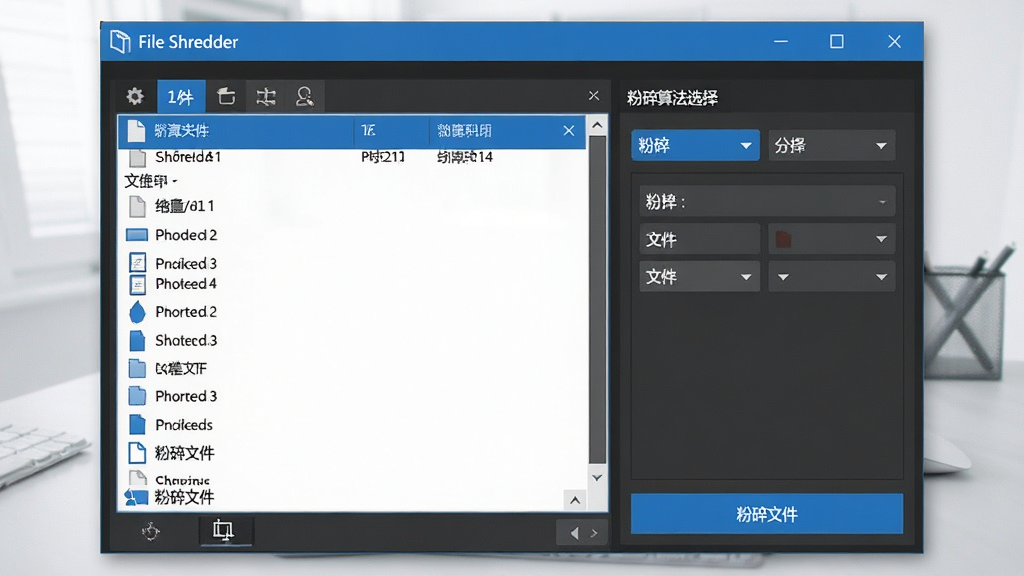
Task: Select the Shoteed 3 blue file icon
Action: tap(137, 340)
